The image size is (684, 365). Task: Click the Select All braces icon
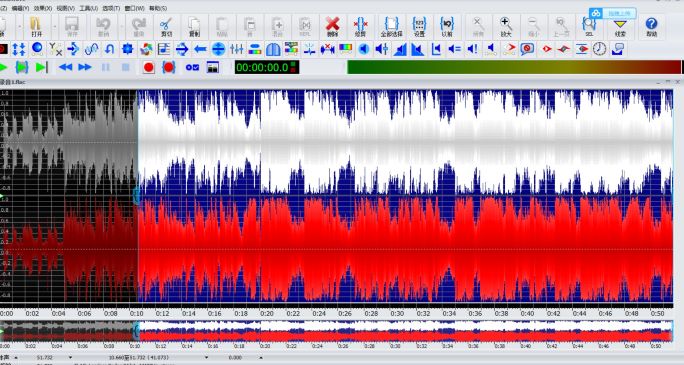[x=391, y=27]
